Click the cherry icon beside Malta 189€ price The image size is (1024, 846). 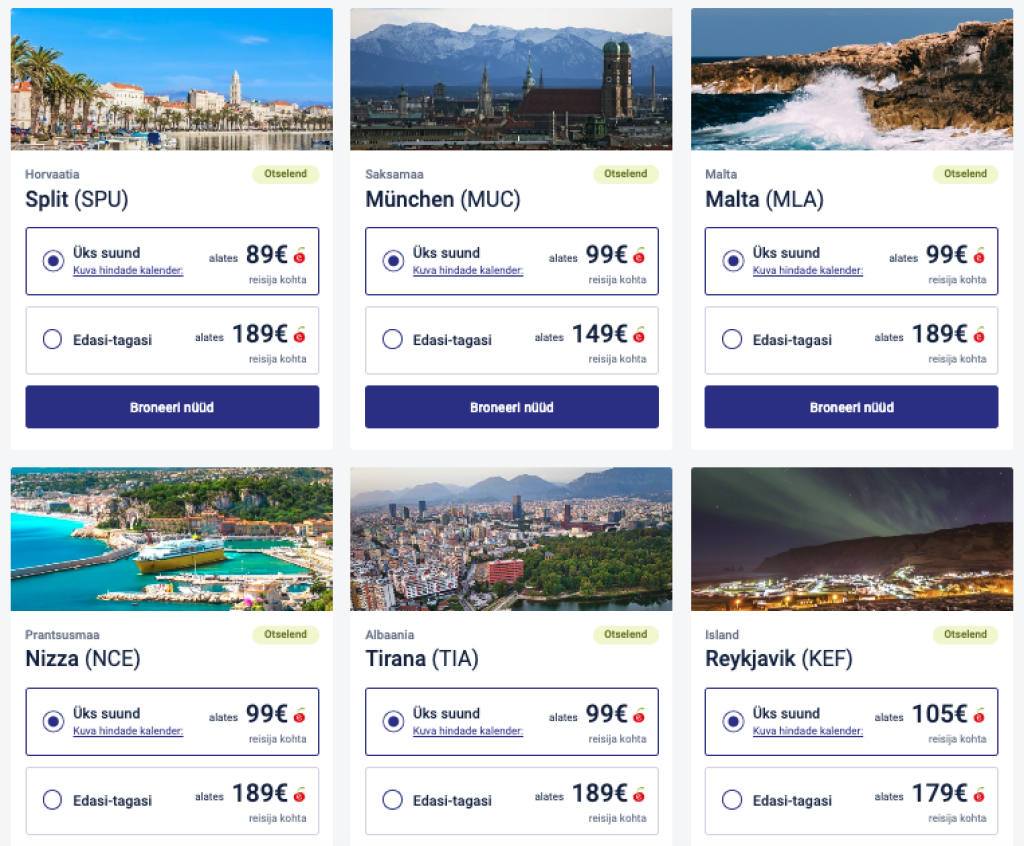979,335
